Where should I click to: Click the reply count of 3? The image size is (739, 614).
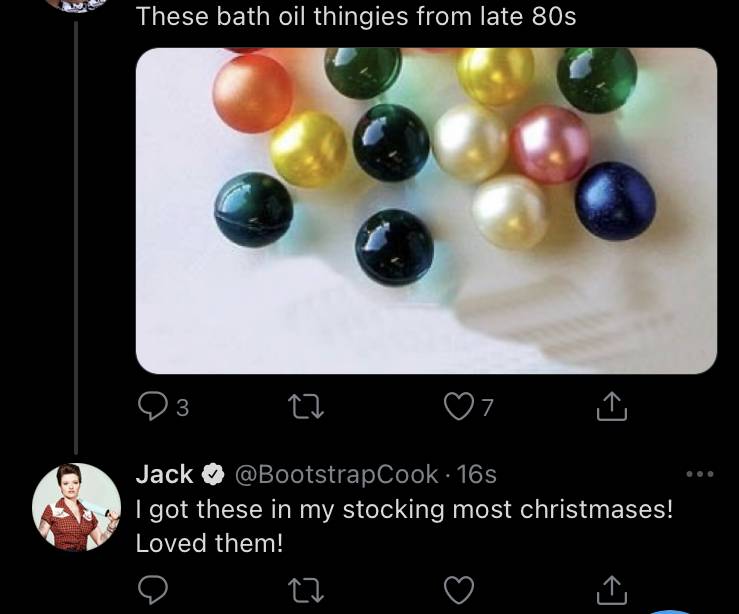tap(183, 408)
